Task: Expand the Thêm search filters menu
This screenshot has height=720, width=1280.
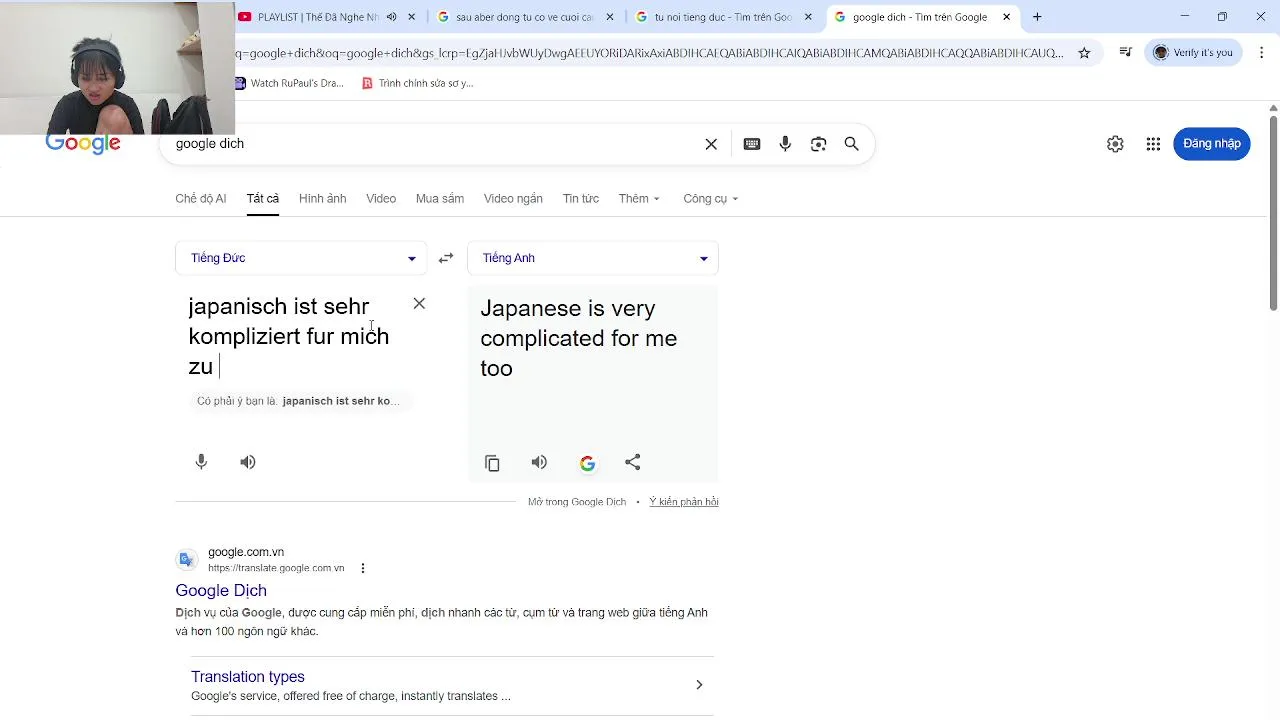Action: pyautogui.click(x=639, y=199)
